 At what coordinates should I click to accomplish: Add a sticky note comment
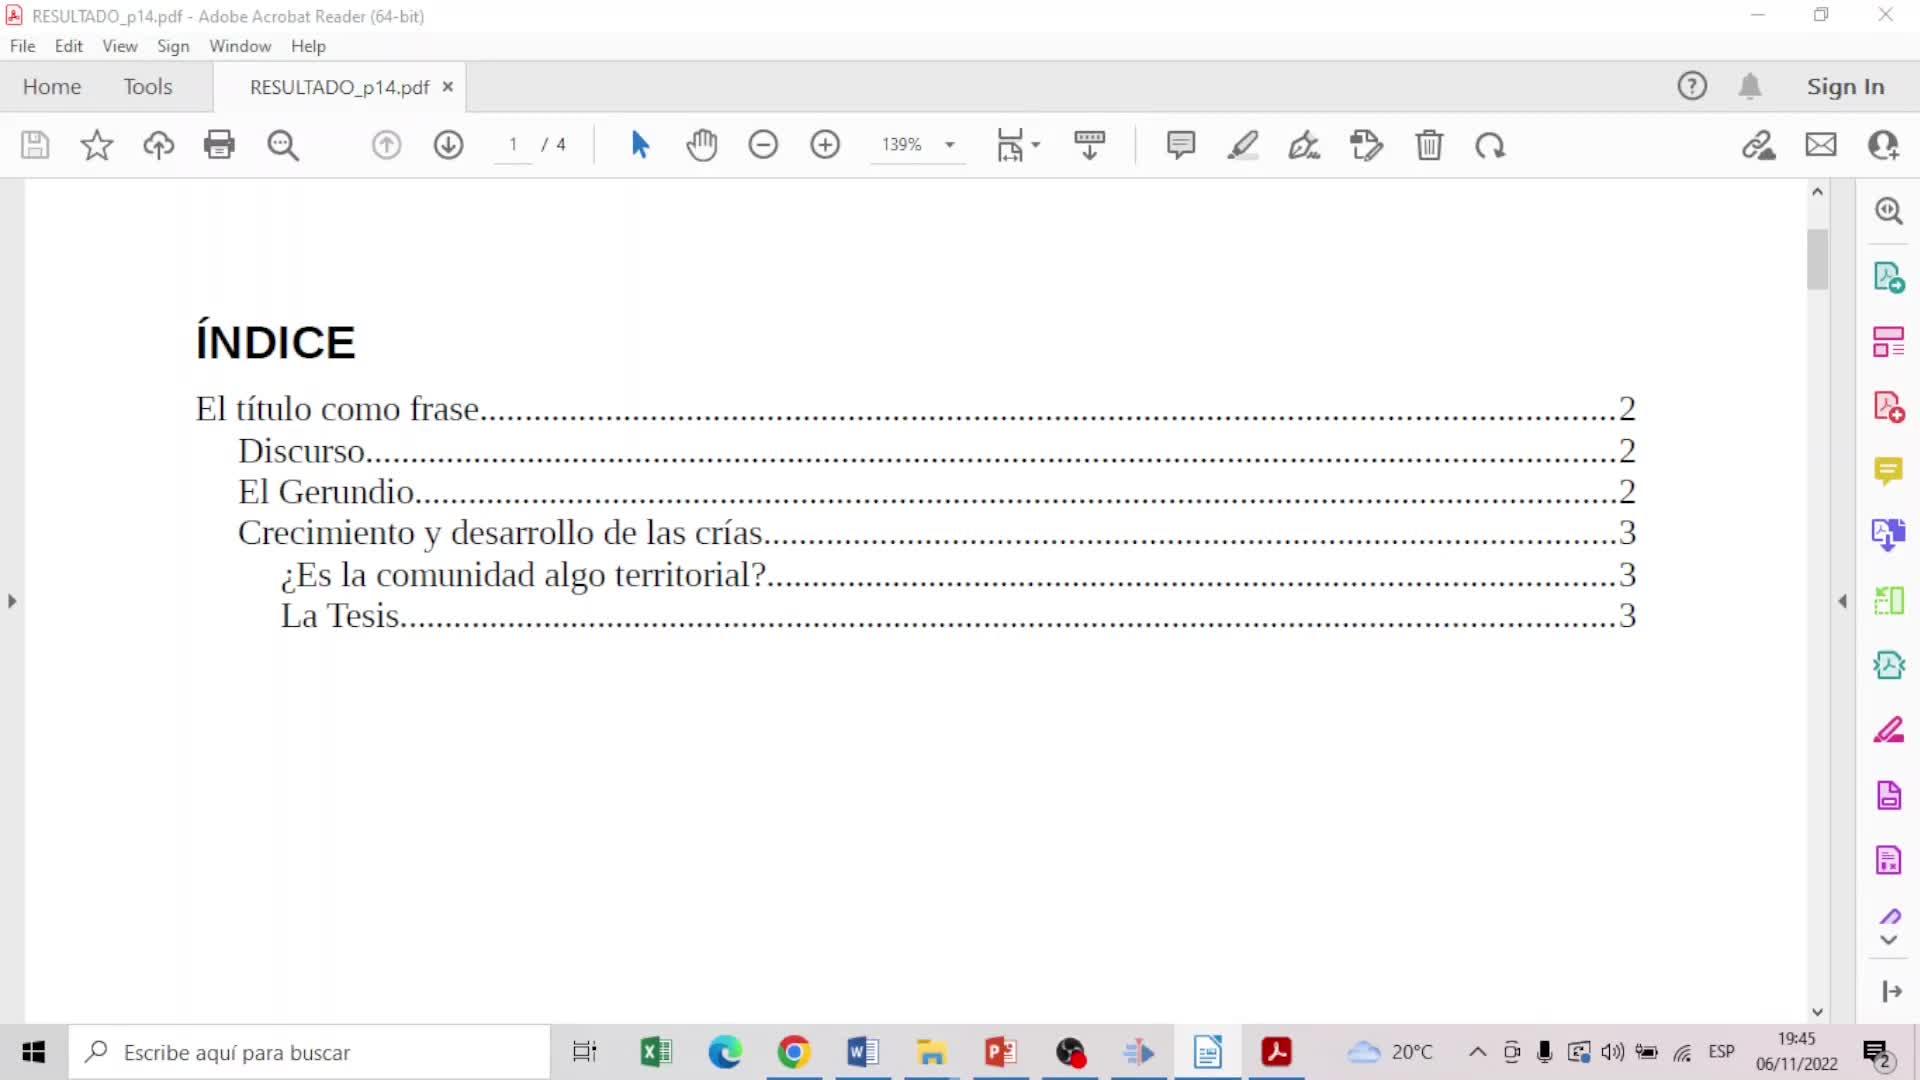coord(1181,145)
